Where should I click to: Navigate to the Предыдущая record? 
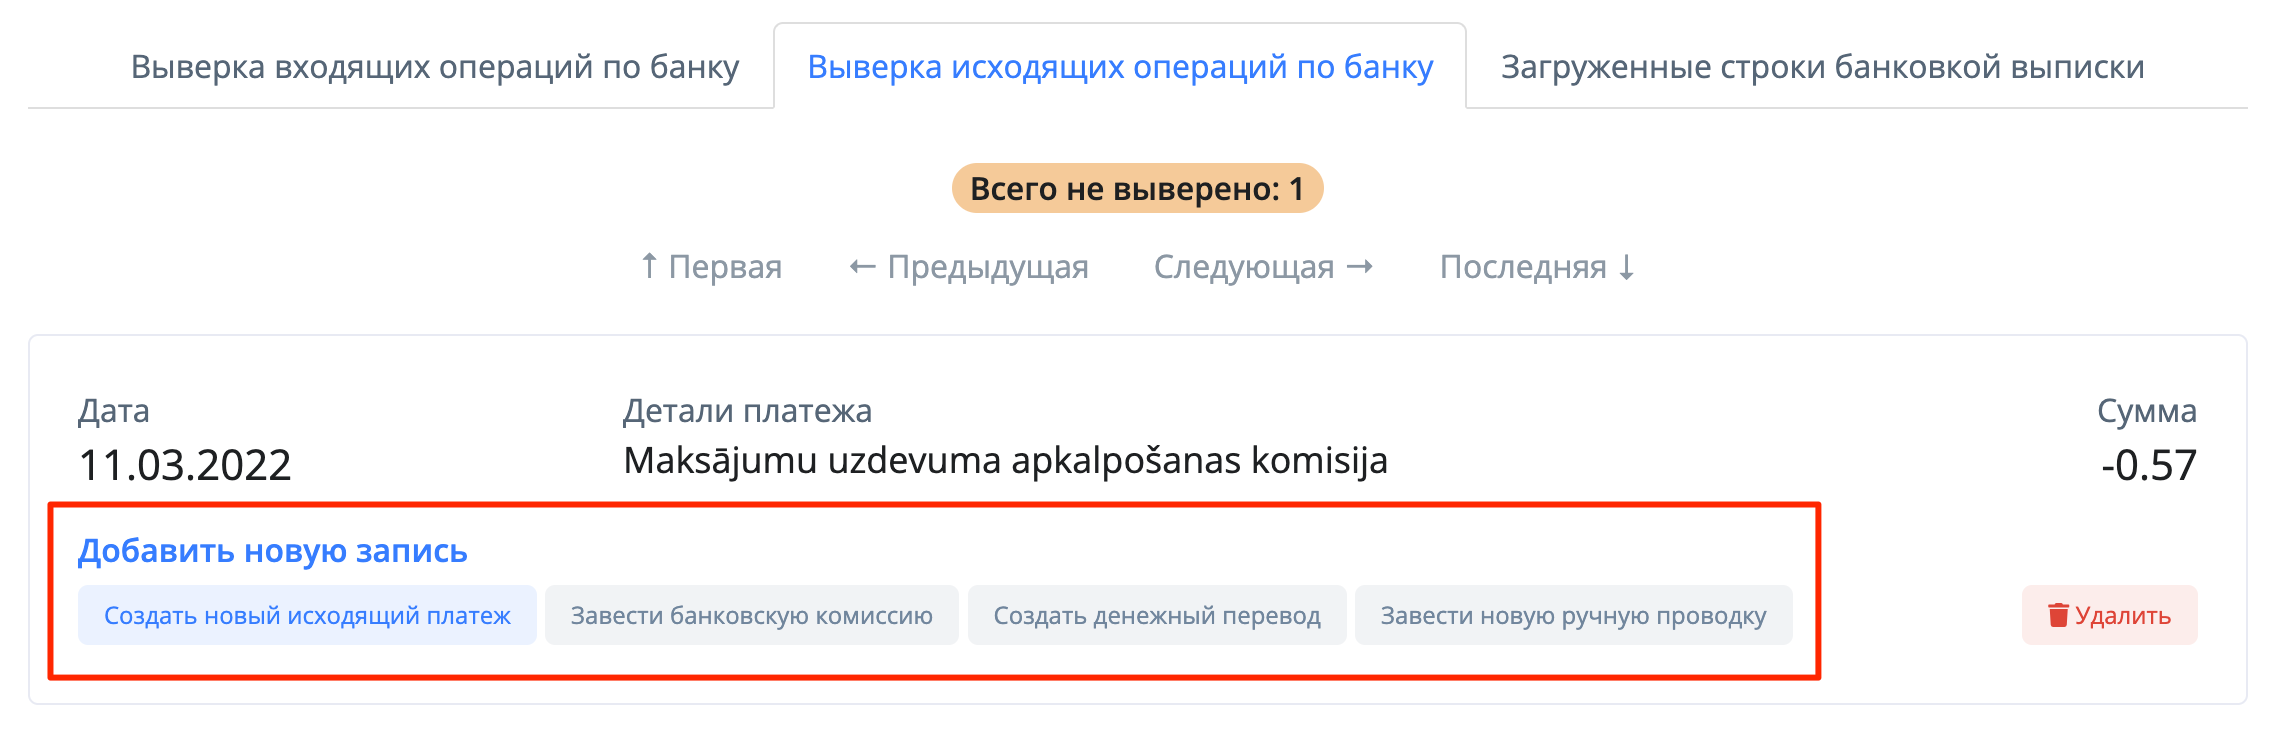point(968,267)
